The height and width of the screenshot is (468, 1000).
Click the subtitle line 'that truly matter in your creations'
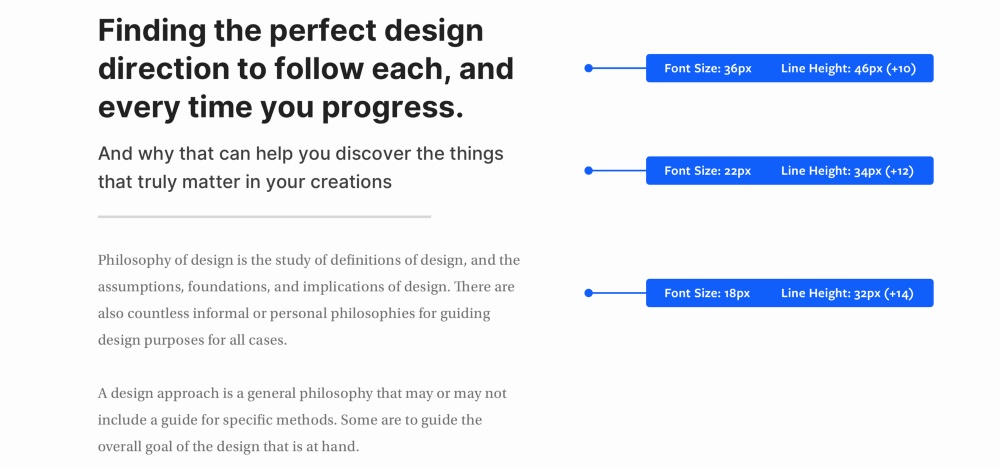(244, 182)
